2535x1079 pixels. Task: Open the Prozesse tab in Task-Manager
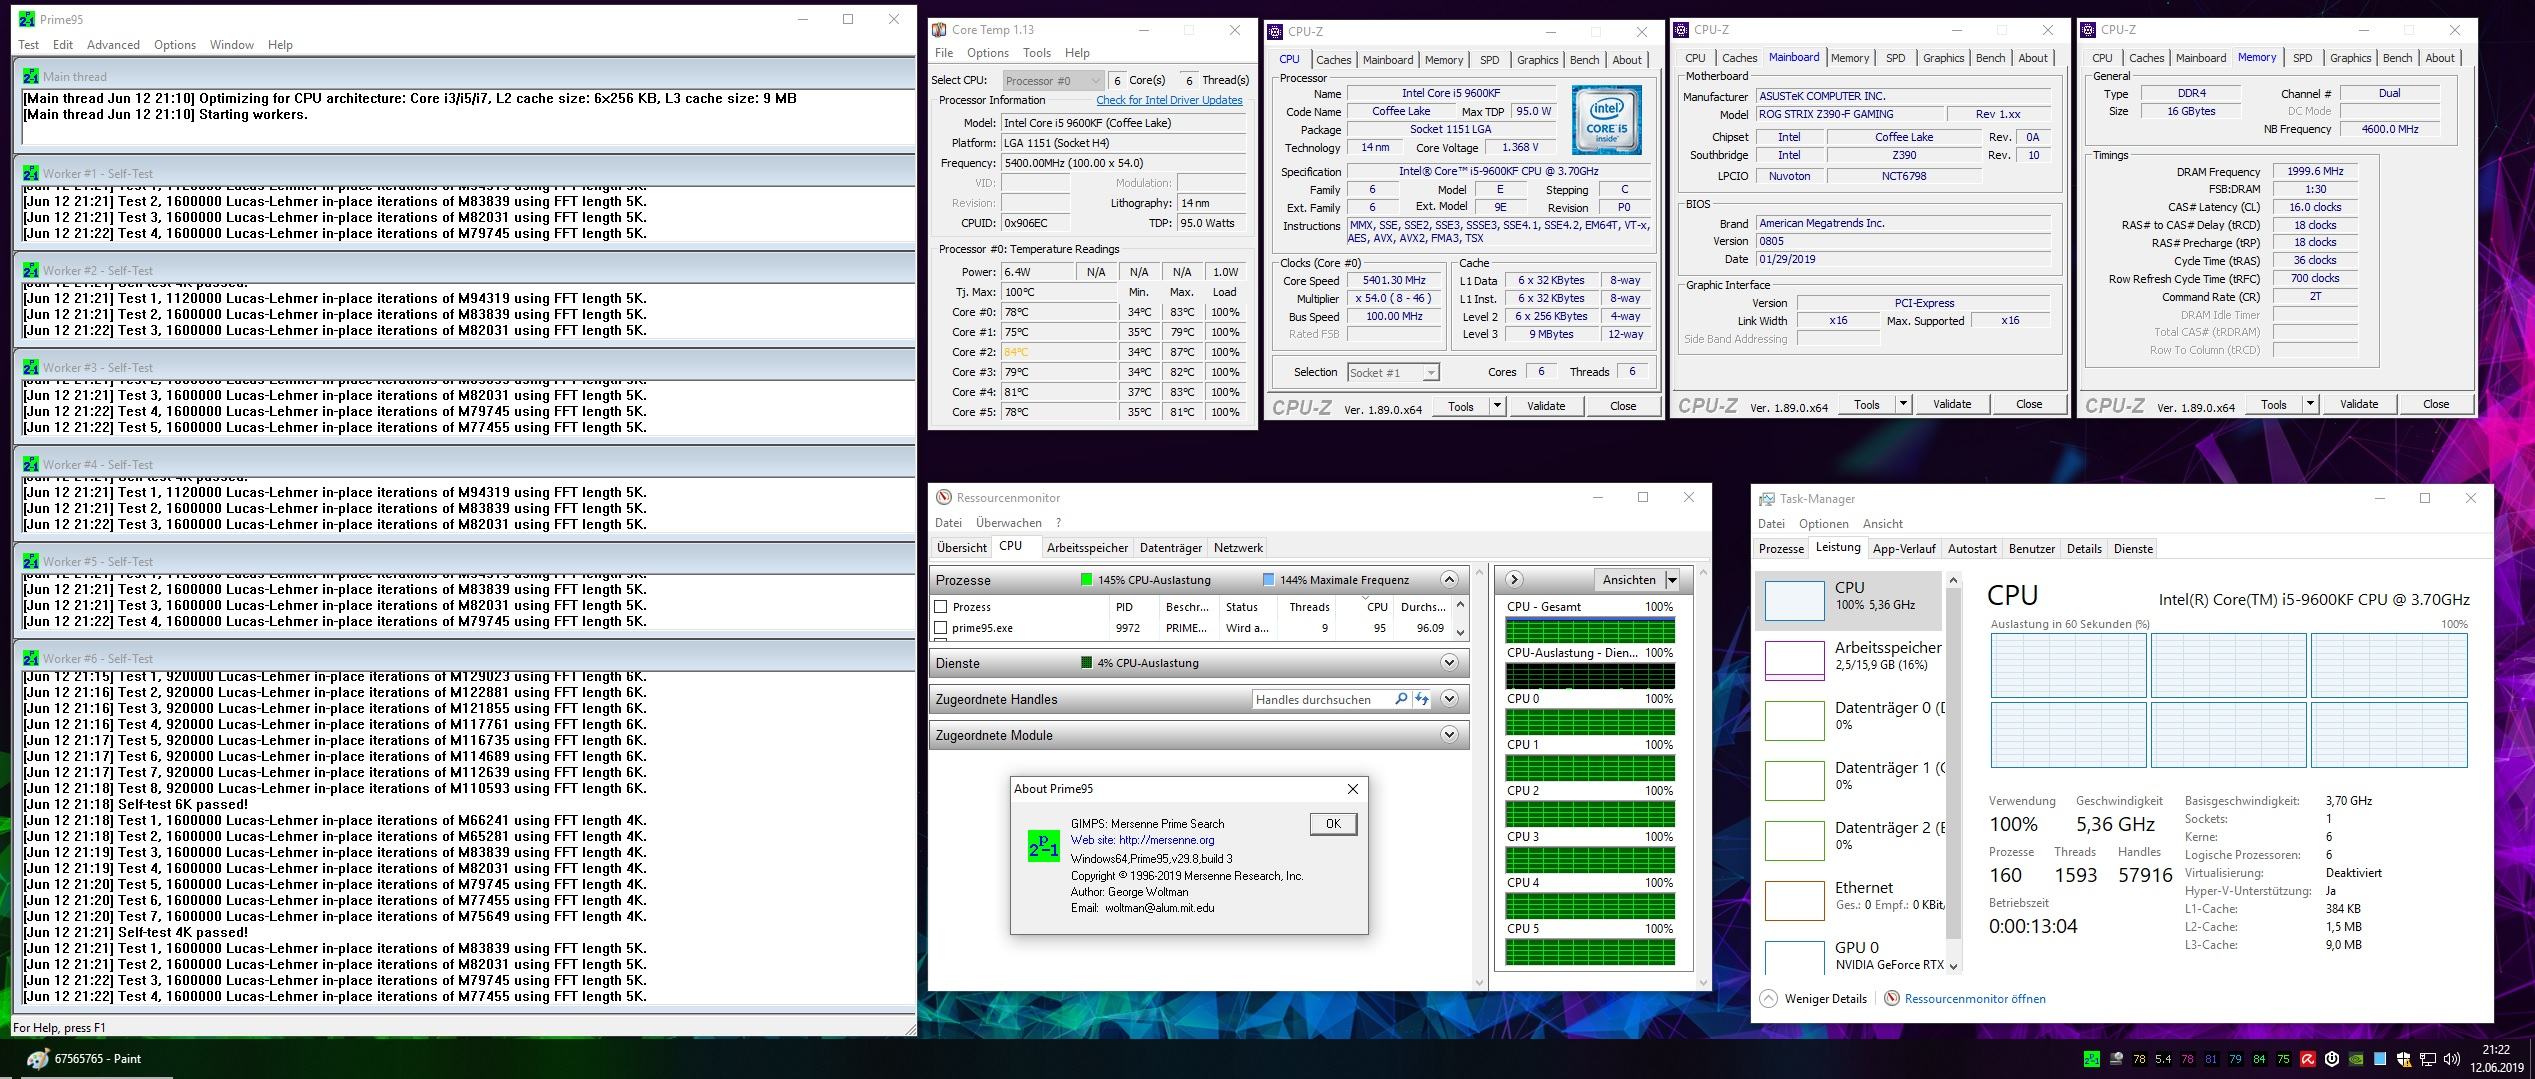1781,549
